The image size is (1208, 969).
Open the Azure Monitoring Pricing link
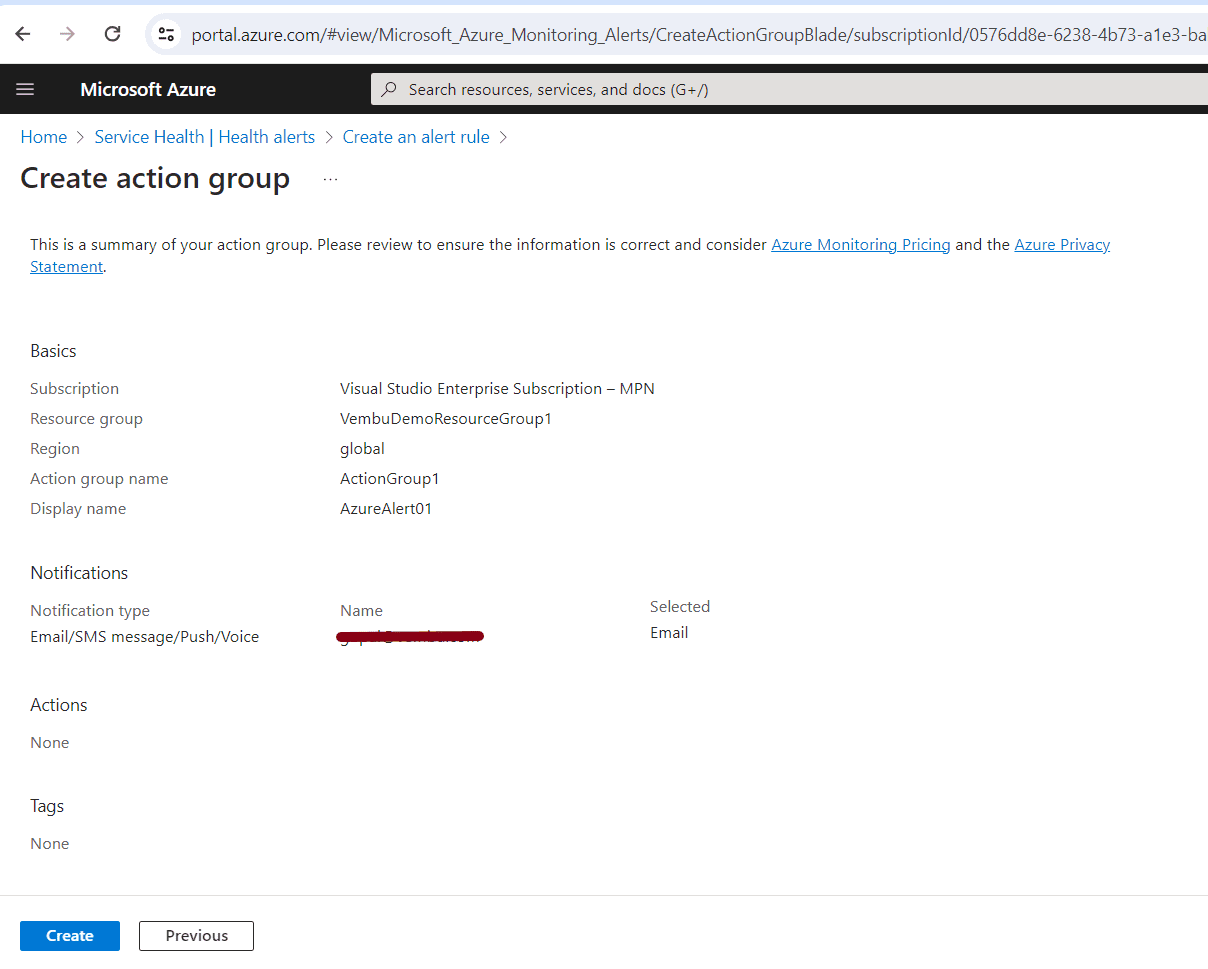(861, 244)
